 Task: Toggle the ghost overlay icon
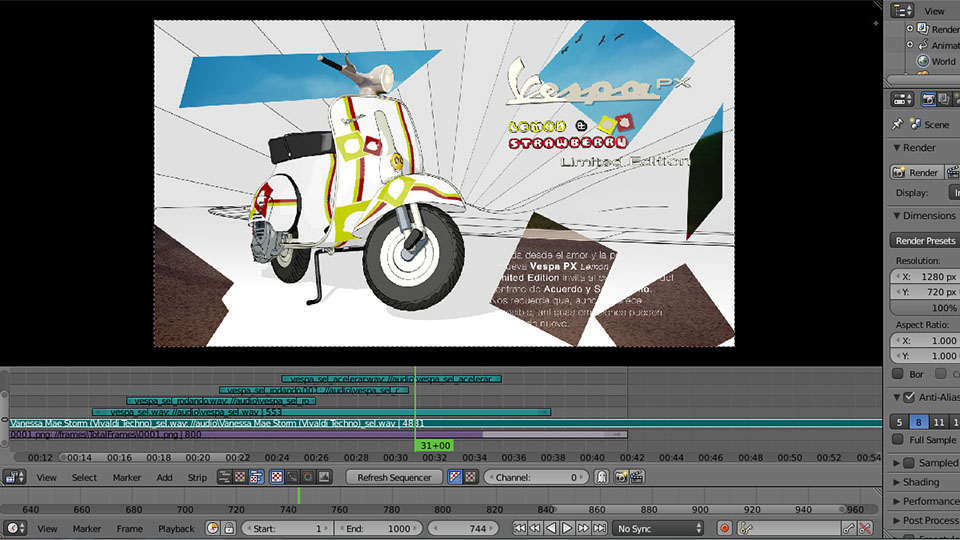pyautogui.click(x=601, y=477)
